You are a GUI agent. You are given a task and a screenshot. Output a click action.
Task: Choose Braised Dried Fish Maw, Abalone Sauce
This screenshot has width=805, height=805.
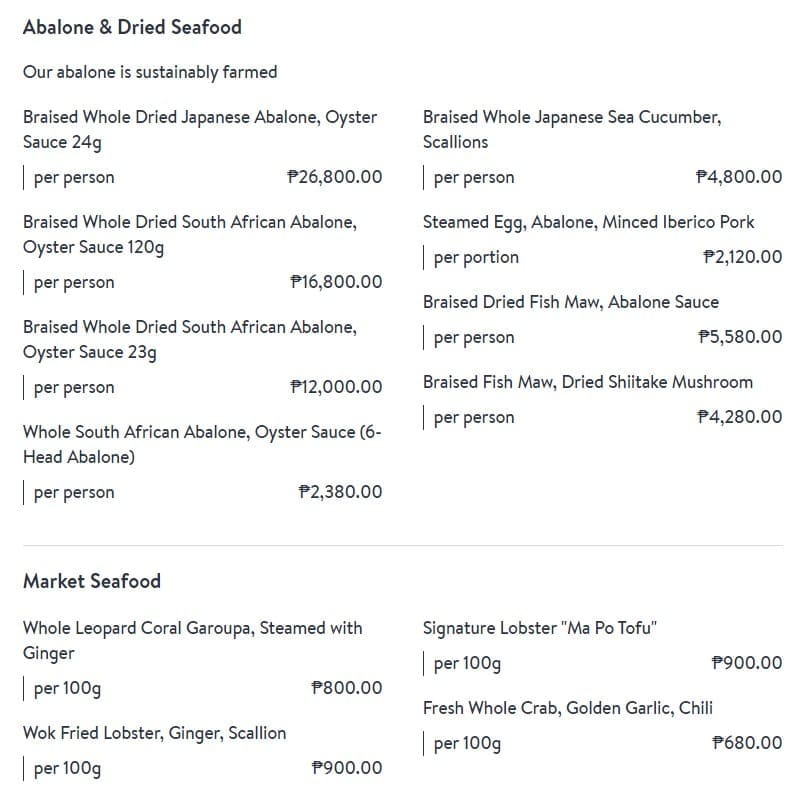570,302
